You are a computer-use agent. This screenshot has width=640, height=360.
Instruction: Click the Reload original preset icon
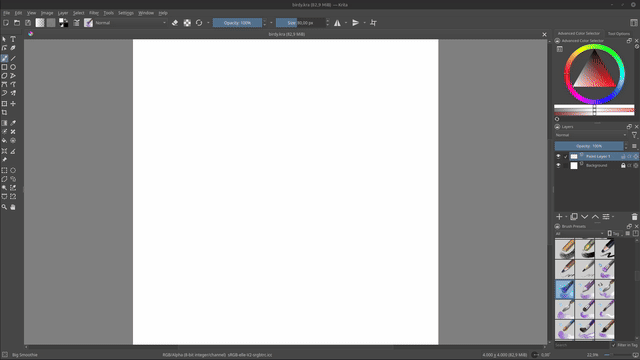point(199,23)
